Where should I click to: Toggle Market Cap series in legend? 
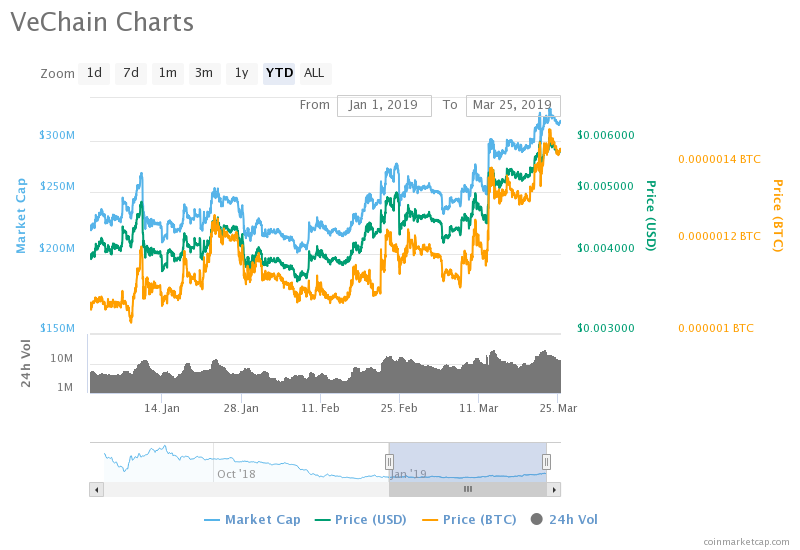252,519
